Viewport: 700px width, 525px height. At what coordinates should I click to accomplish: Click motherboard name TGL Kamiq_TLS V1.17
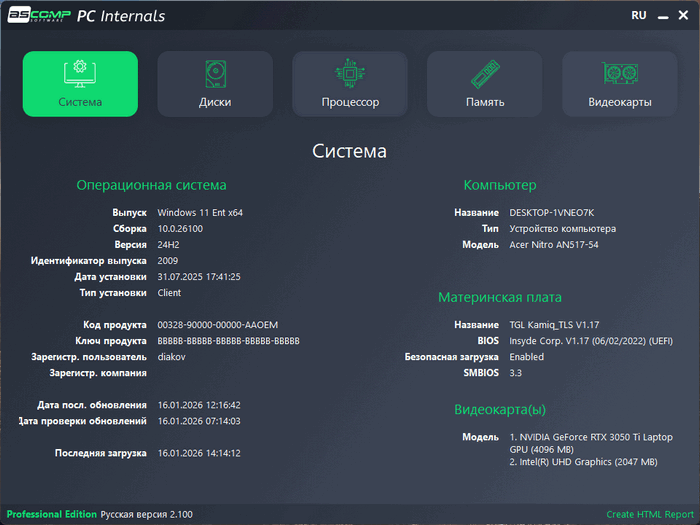[x=554, y=325]
